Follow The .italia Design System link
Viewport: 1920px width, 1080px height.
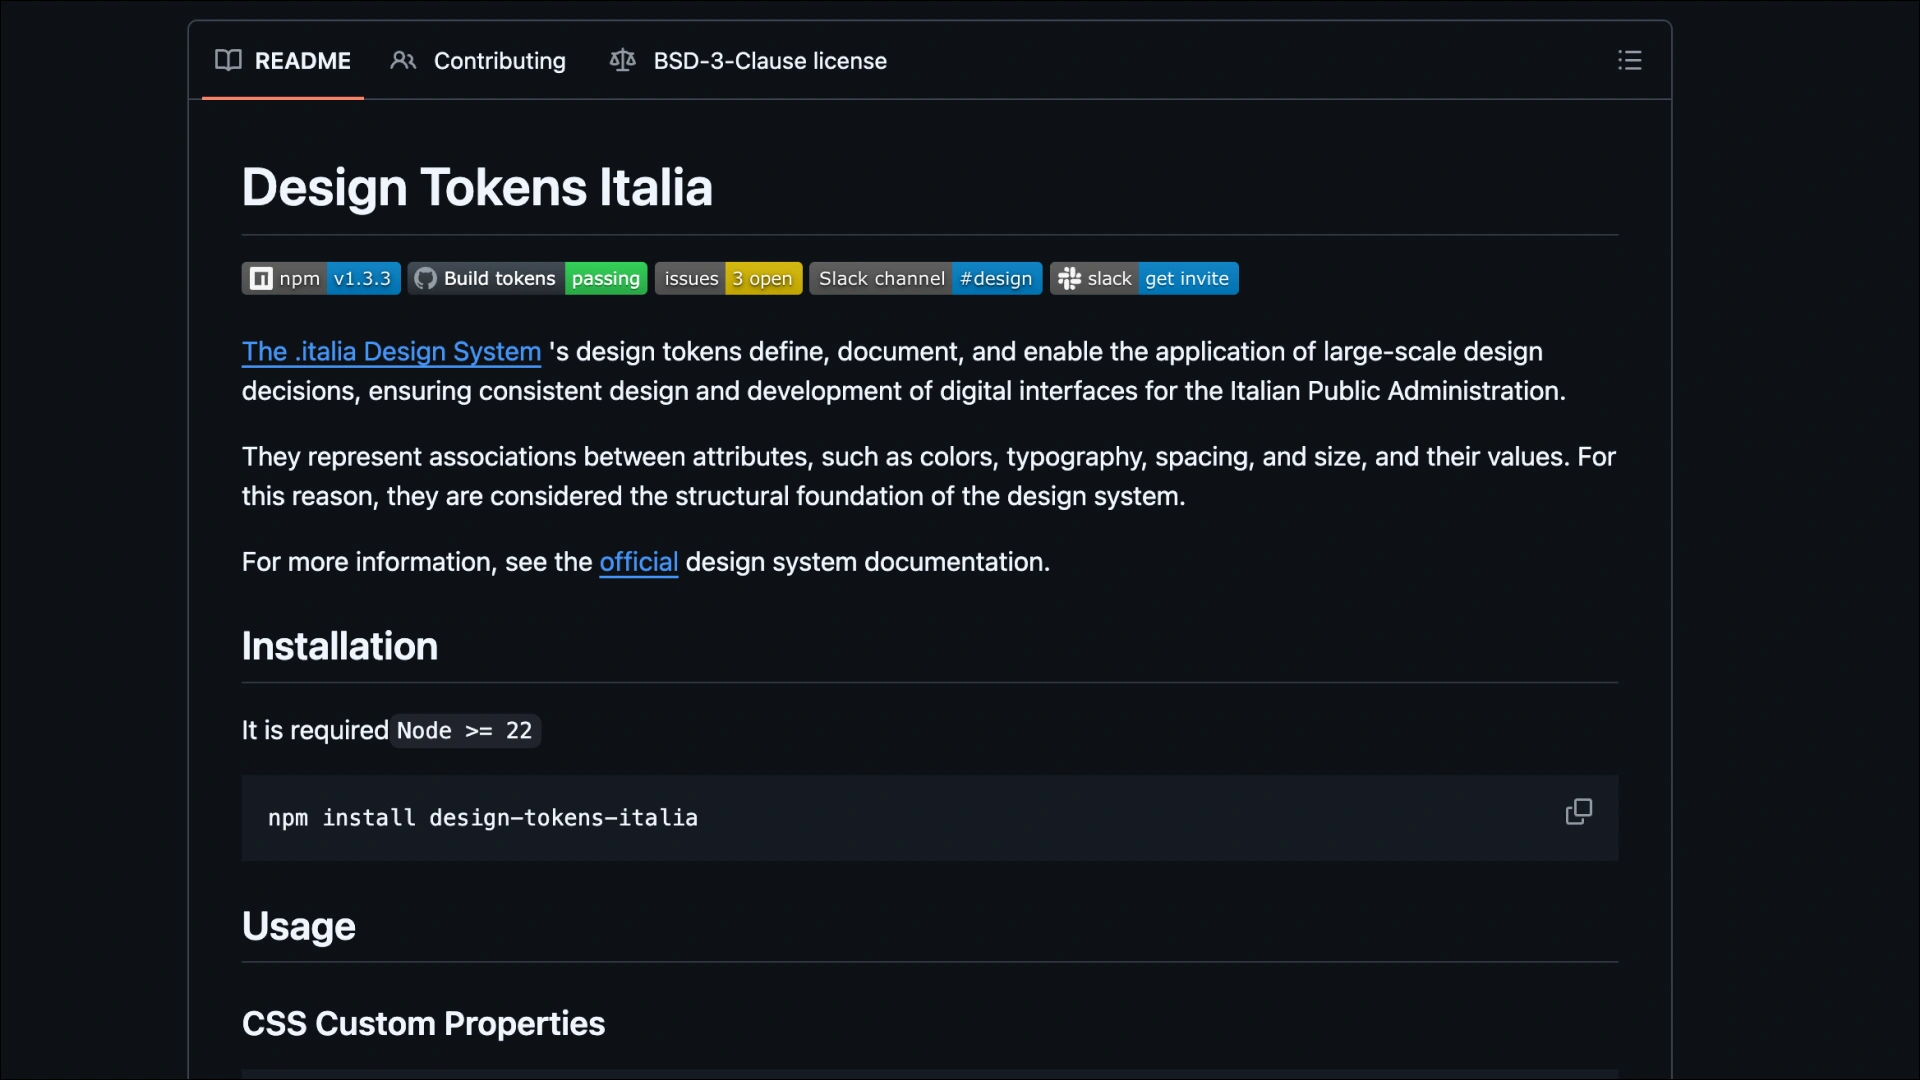point(391,352)
